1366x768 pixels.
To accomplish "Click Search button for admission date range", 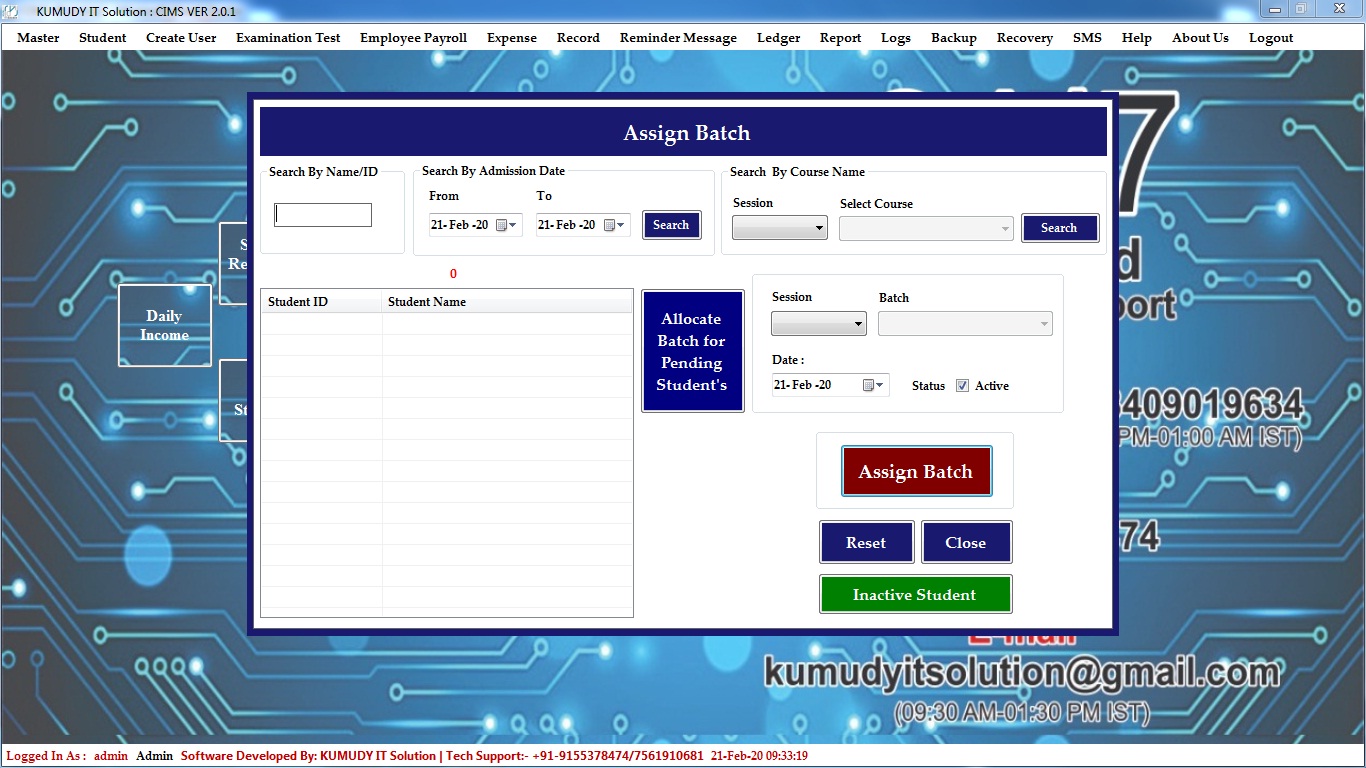I will click(671, 225).
